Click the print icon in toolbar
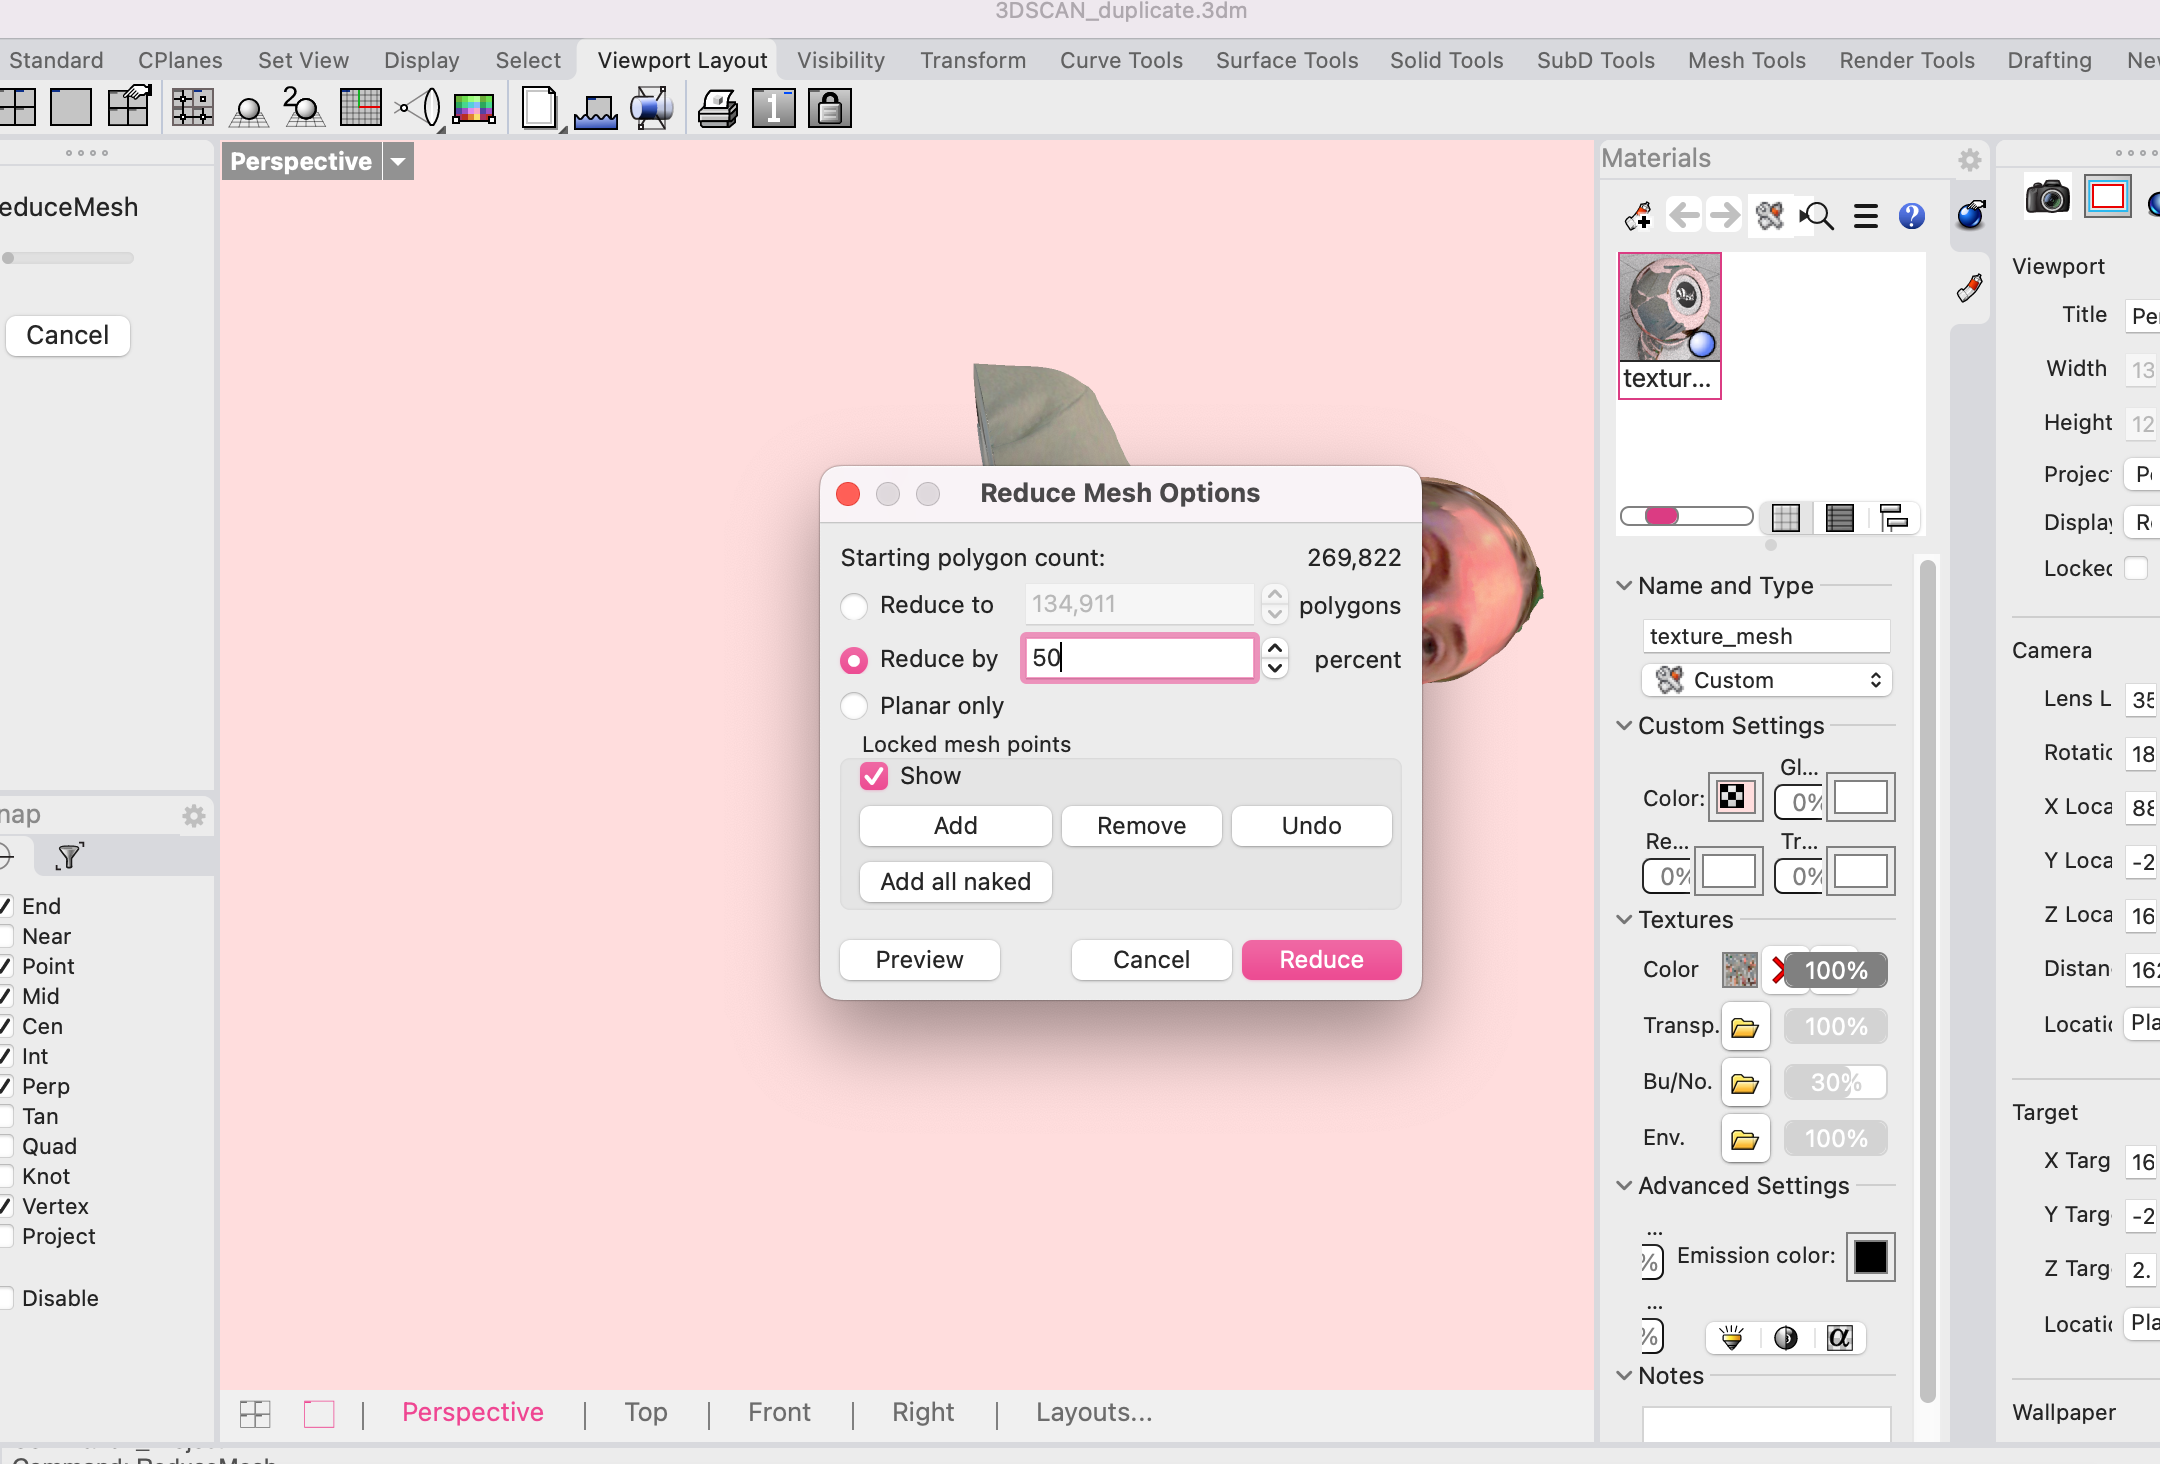This screenshot has height=1464, width=2160. click(x=717, y=108)
